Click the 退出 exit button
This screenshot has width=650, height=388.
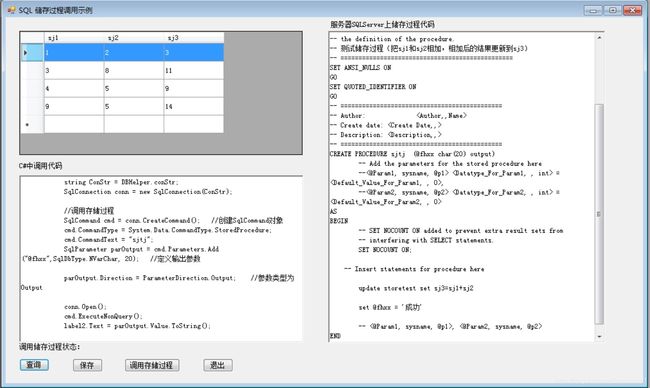pyautogui.click(x=218, y=365)
